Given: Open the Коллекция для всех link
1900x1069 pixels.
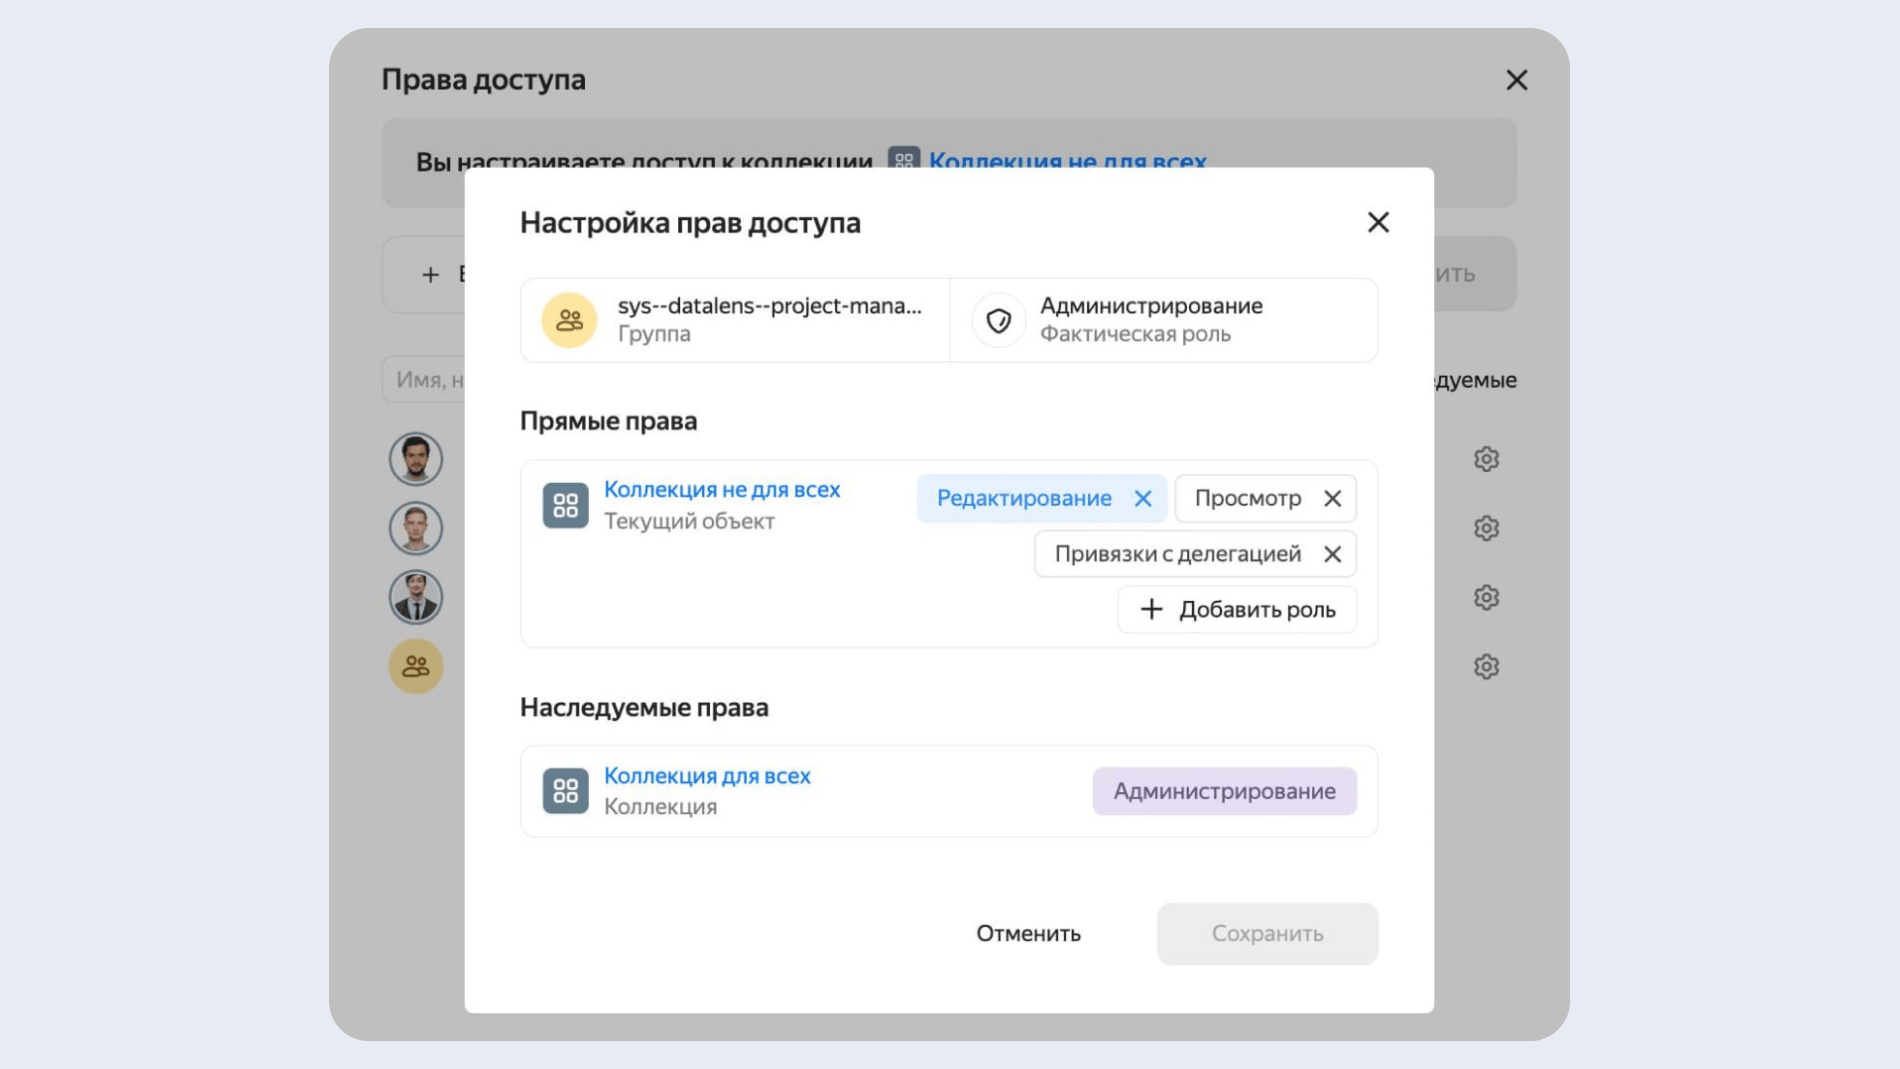Looking at the screenshot, I should tap(707, 775).
